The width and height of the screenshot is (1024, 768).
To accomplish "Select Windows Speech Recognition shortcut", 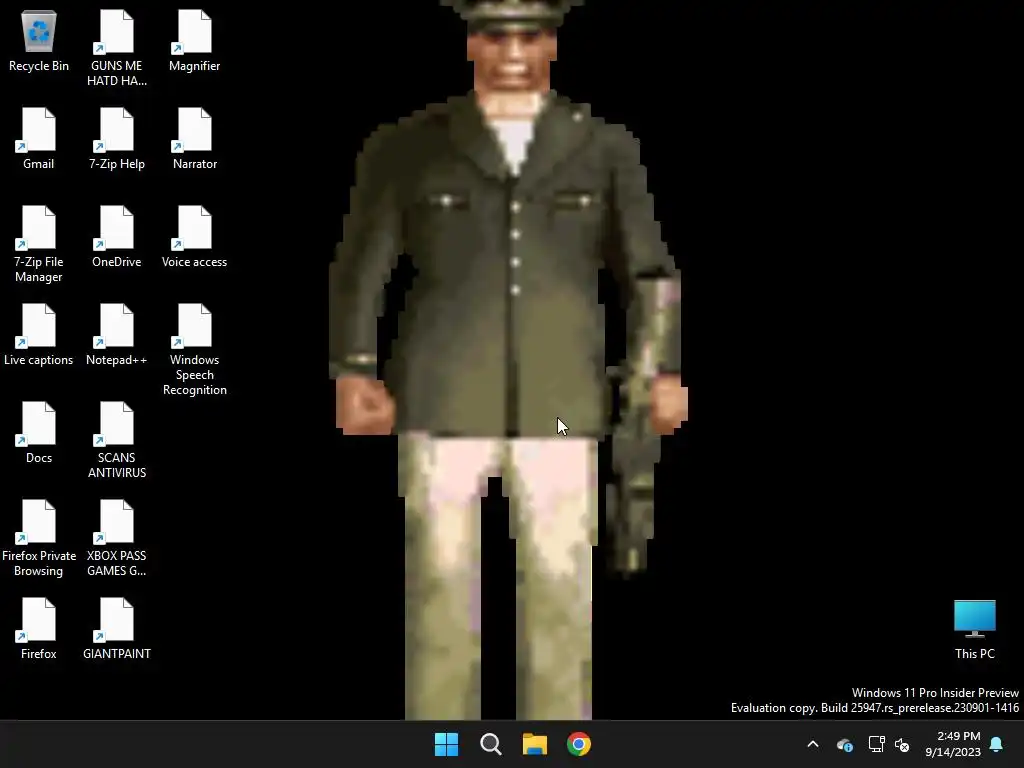I will (195, 350).
